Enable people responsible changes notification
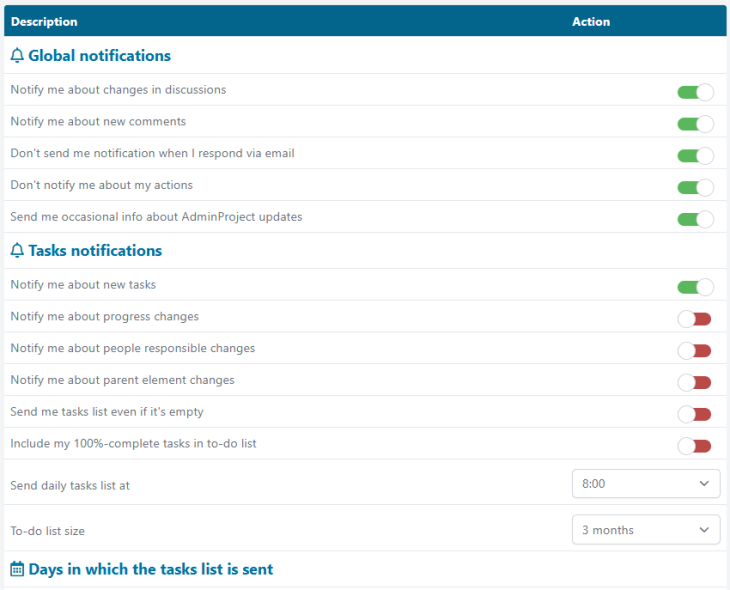 tap(695, 351)
